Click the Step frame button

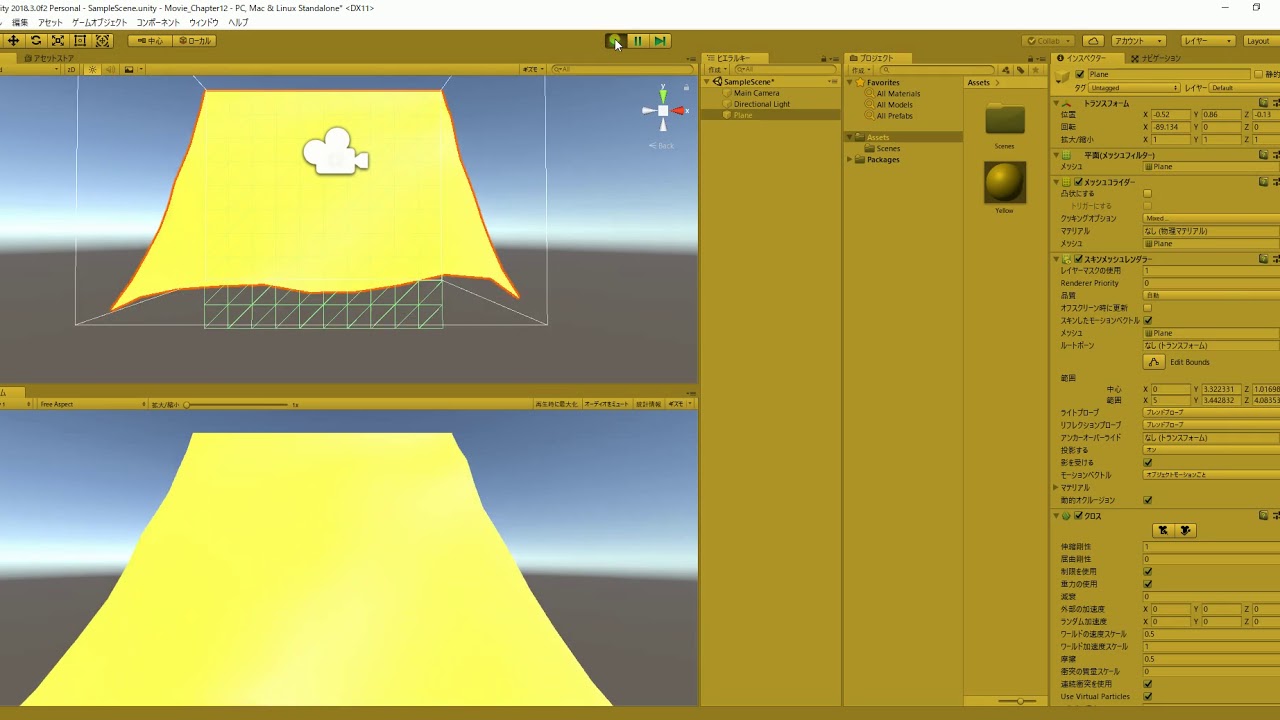coord(659,41)
